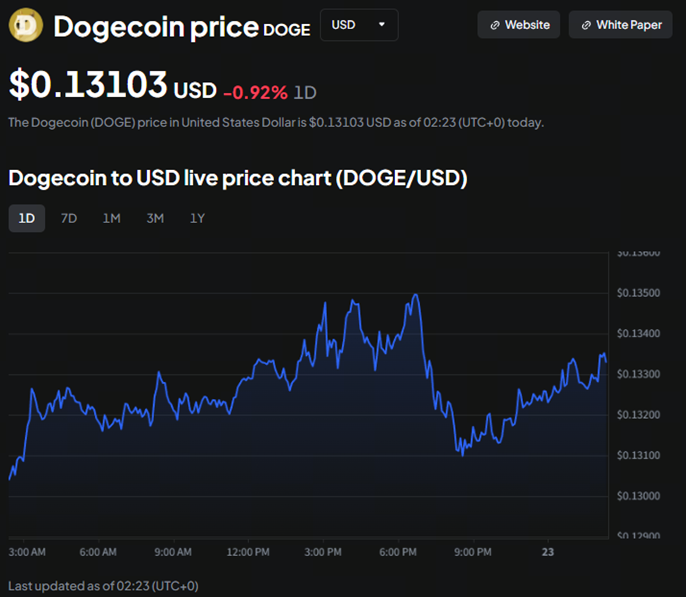Switch to the 7D chart range
This screenshot has height=597, width=686.
[69, 218]
